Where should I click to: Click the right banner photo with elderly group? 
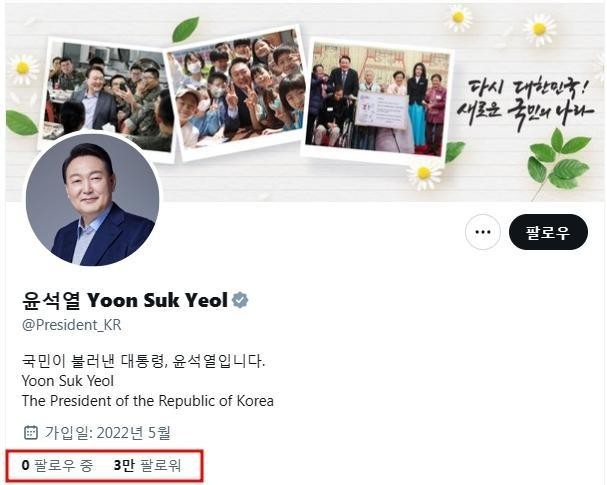[377, 101]
